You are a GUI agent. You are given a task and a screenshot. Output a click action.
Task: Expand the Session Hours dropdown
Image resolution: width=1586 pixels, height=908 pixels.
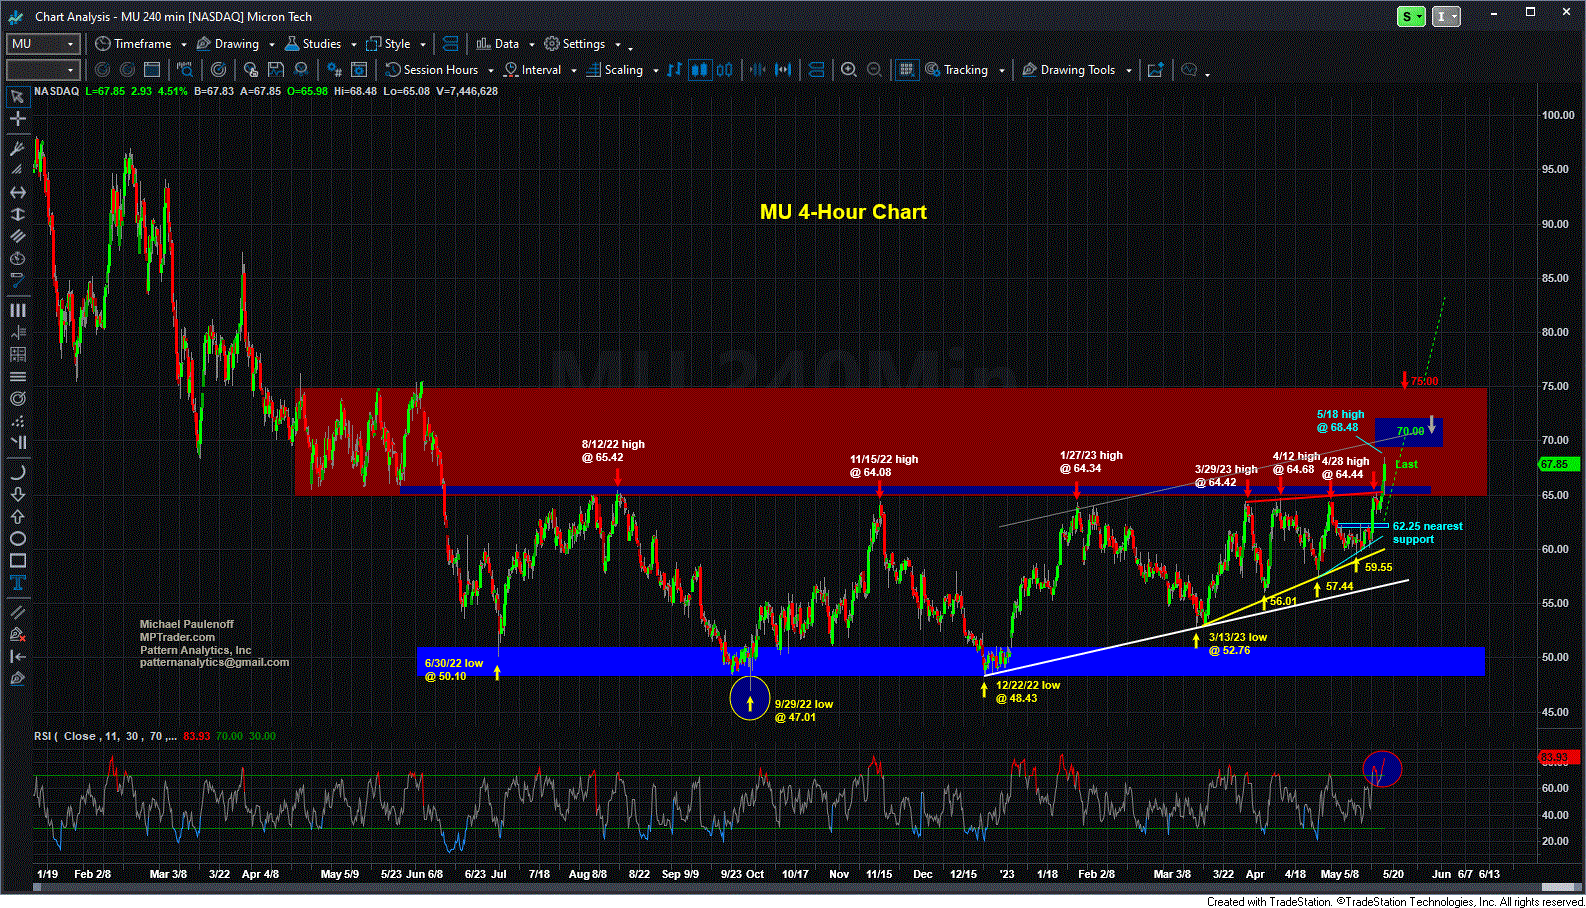click(x=491, y=70)
